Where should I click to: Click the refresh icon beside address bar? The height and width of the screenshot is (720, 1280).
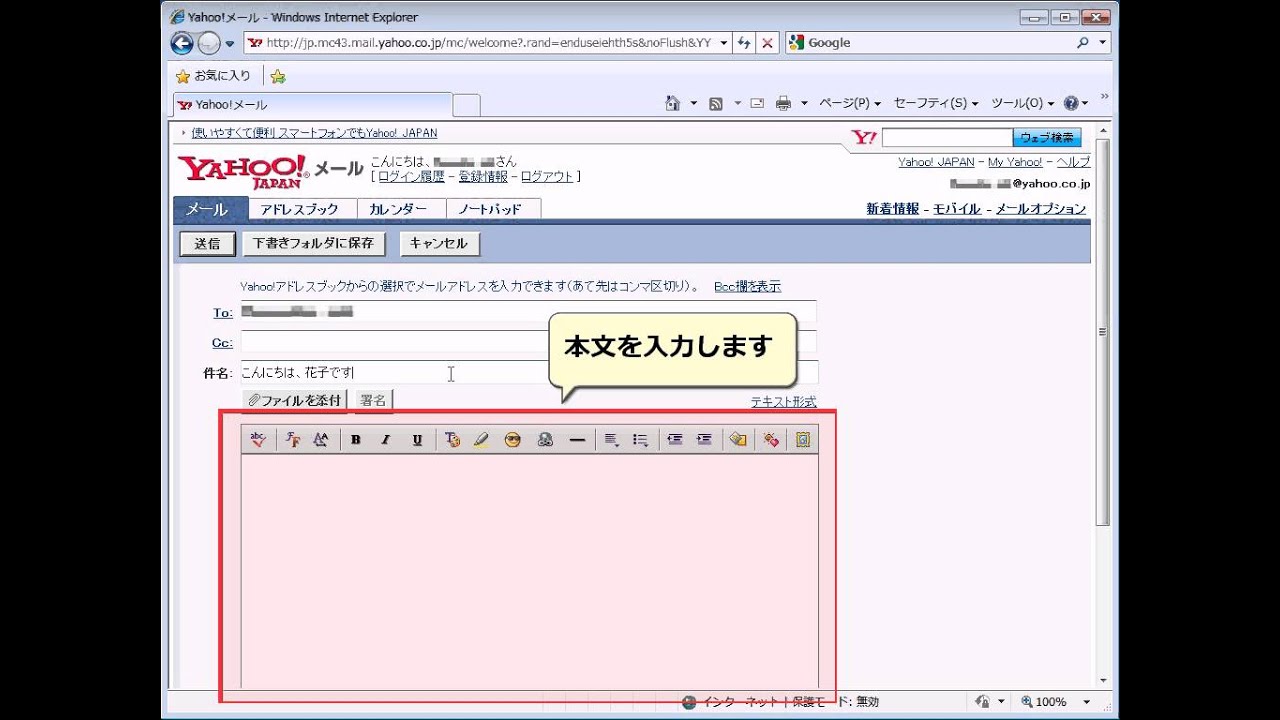click(744, 43)
